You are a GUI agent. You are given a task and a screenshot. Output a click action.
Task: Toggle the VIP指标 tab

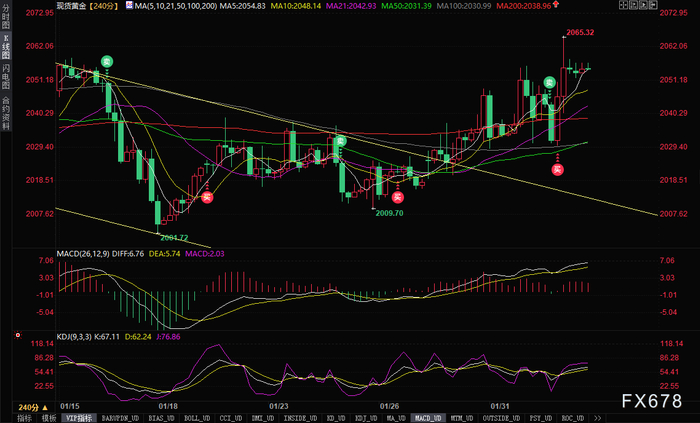pos(79,418)
